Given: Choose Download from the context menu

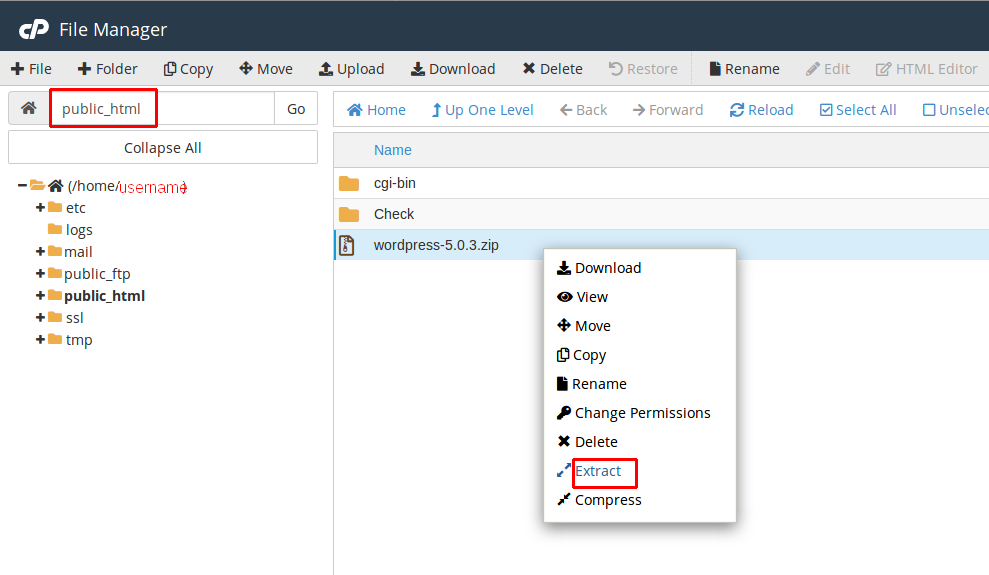Looking at the screenshot, I should [x=599, y=268].
